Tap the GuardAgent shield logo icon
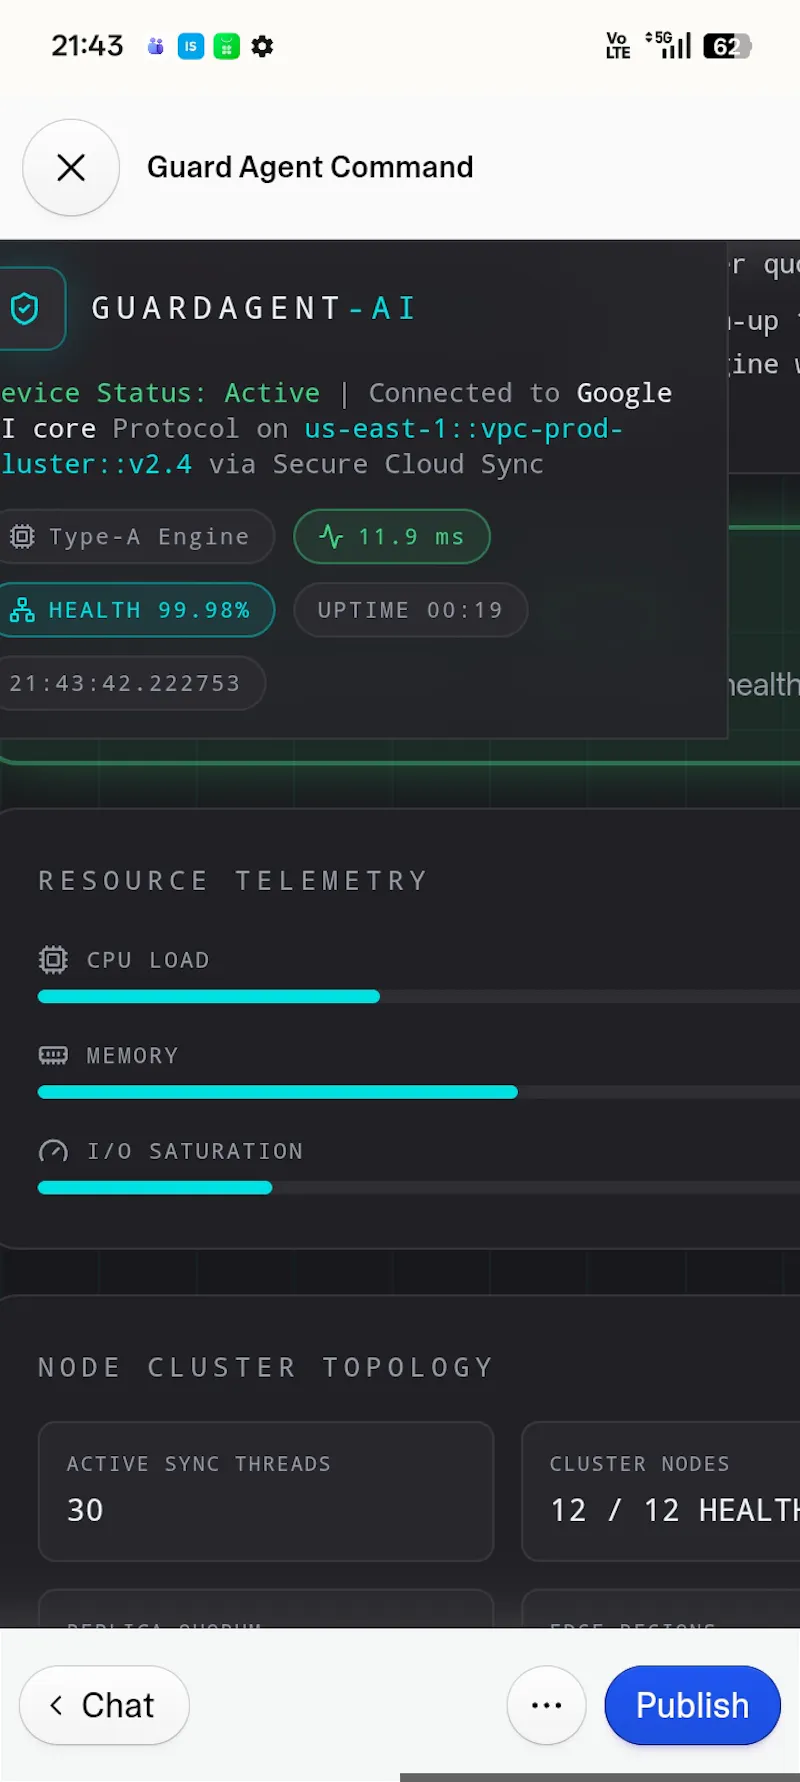The width and height of the screenshot is (800, 1782). pos(25,309)
